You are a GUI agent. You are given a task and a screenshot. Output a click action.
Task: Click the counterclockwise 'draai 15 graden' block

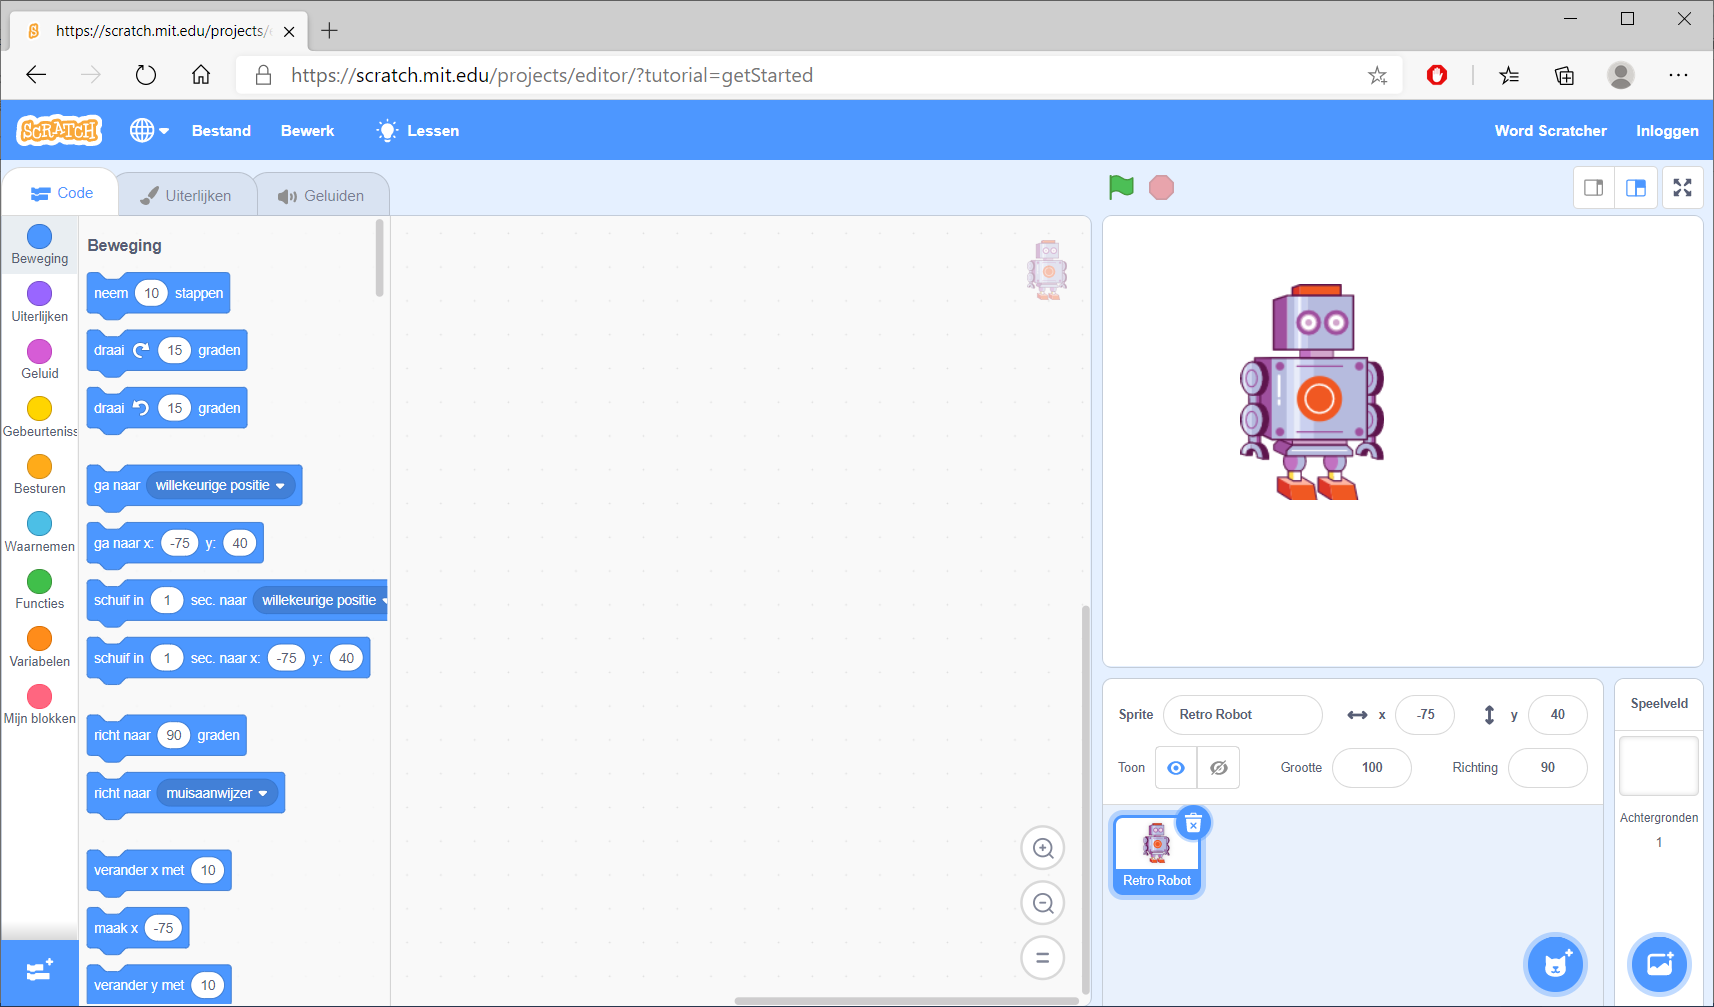point(167,408)
